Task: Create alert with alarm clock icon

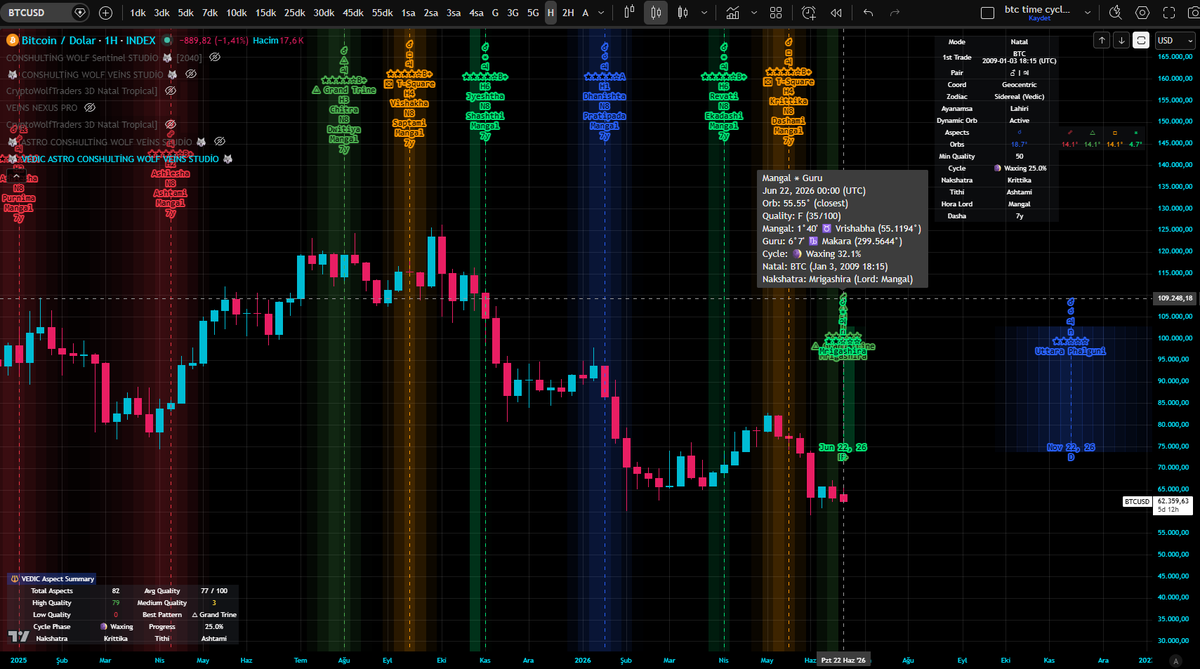Action: tap(808, 13)
